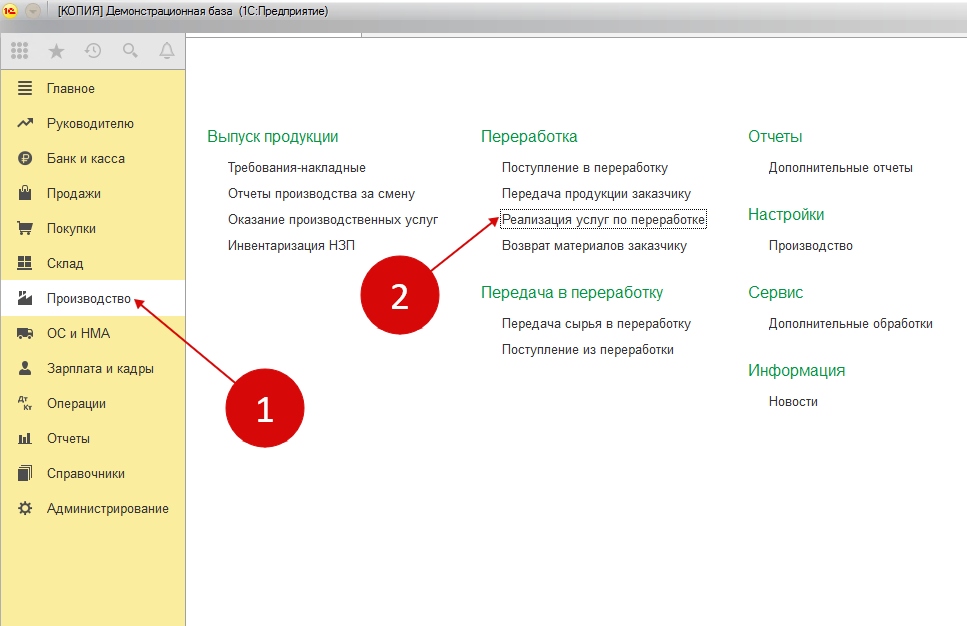Image resolution: width=967 pixels, height=626 pixels.
Task: Click the Информация heading
Action: click(x=796, y=370)
